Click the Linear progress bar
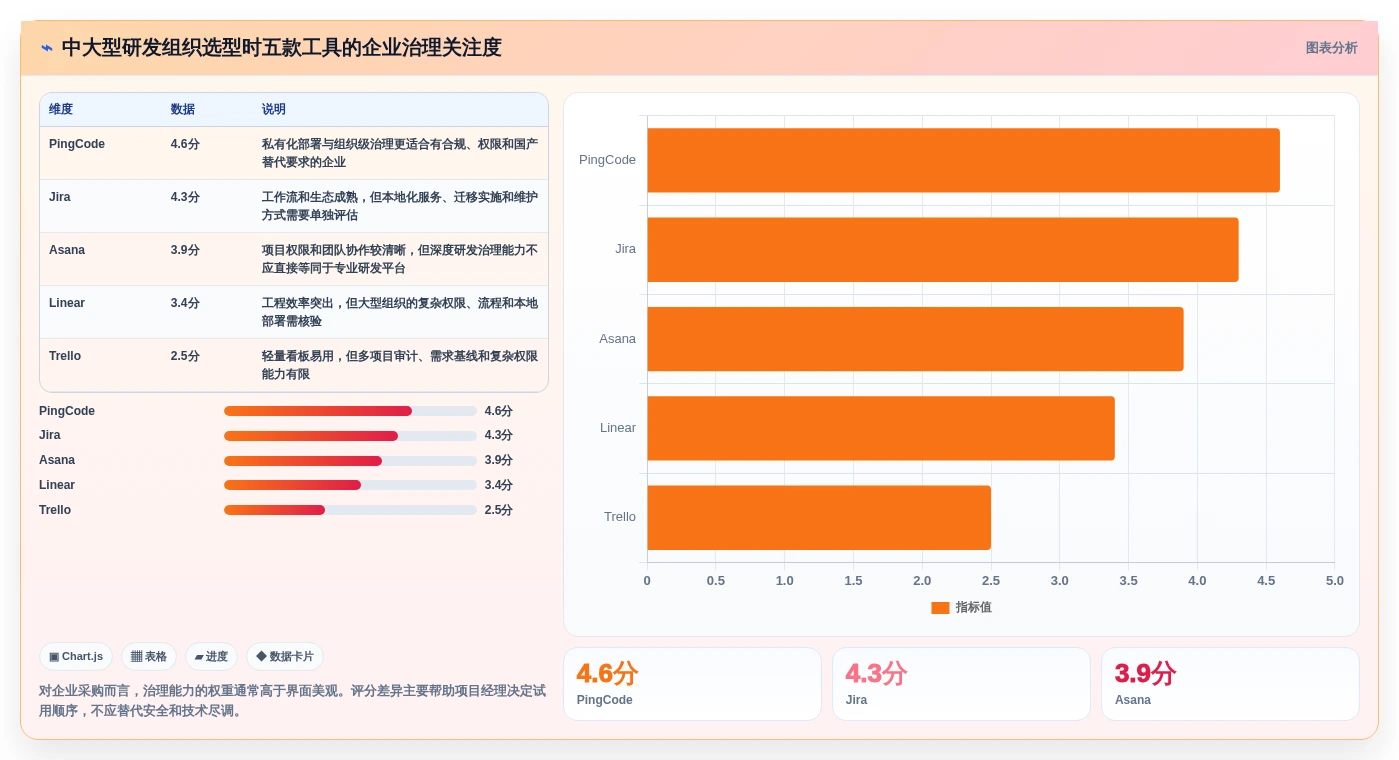Image resolution: width=1399 pixels, height=760 pixels. point(350,485)
